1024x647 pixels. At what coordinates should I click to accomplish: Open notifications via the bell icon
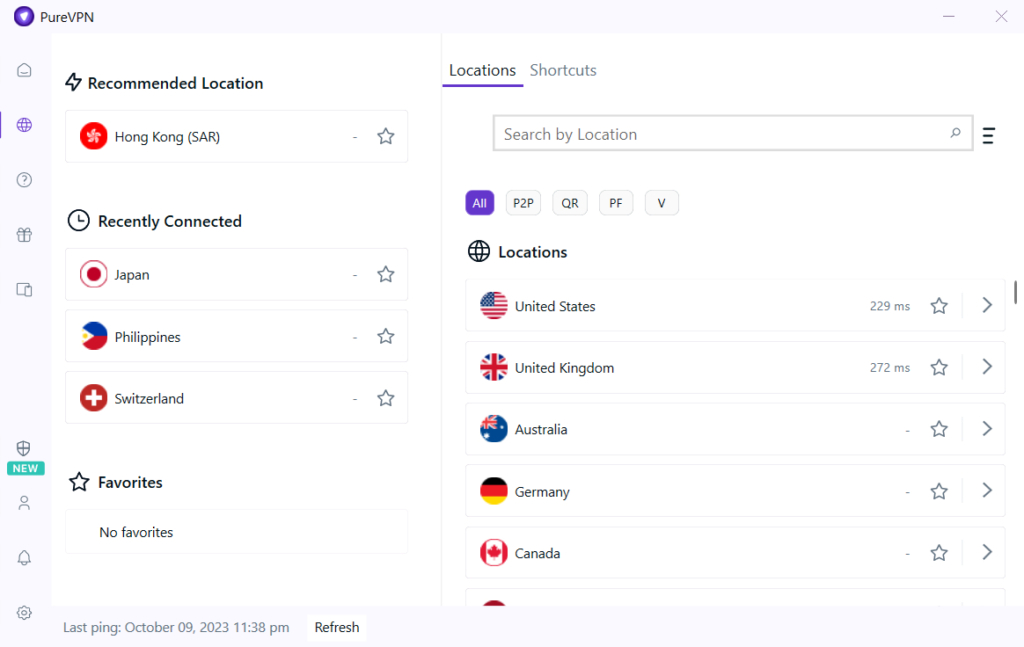click(x=24, y=557)
